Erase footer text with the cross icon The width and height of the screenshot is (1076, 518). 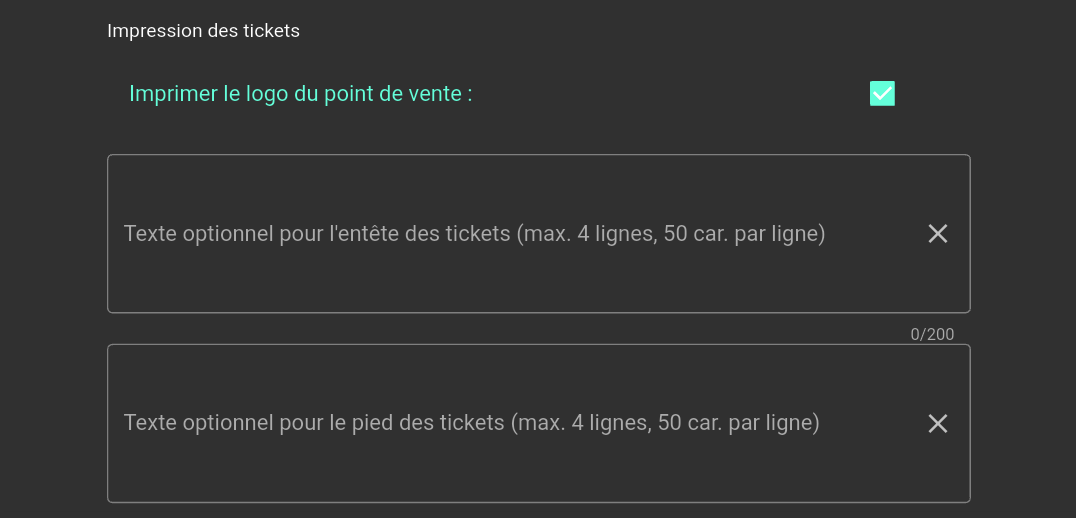point(937,424)
